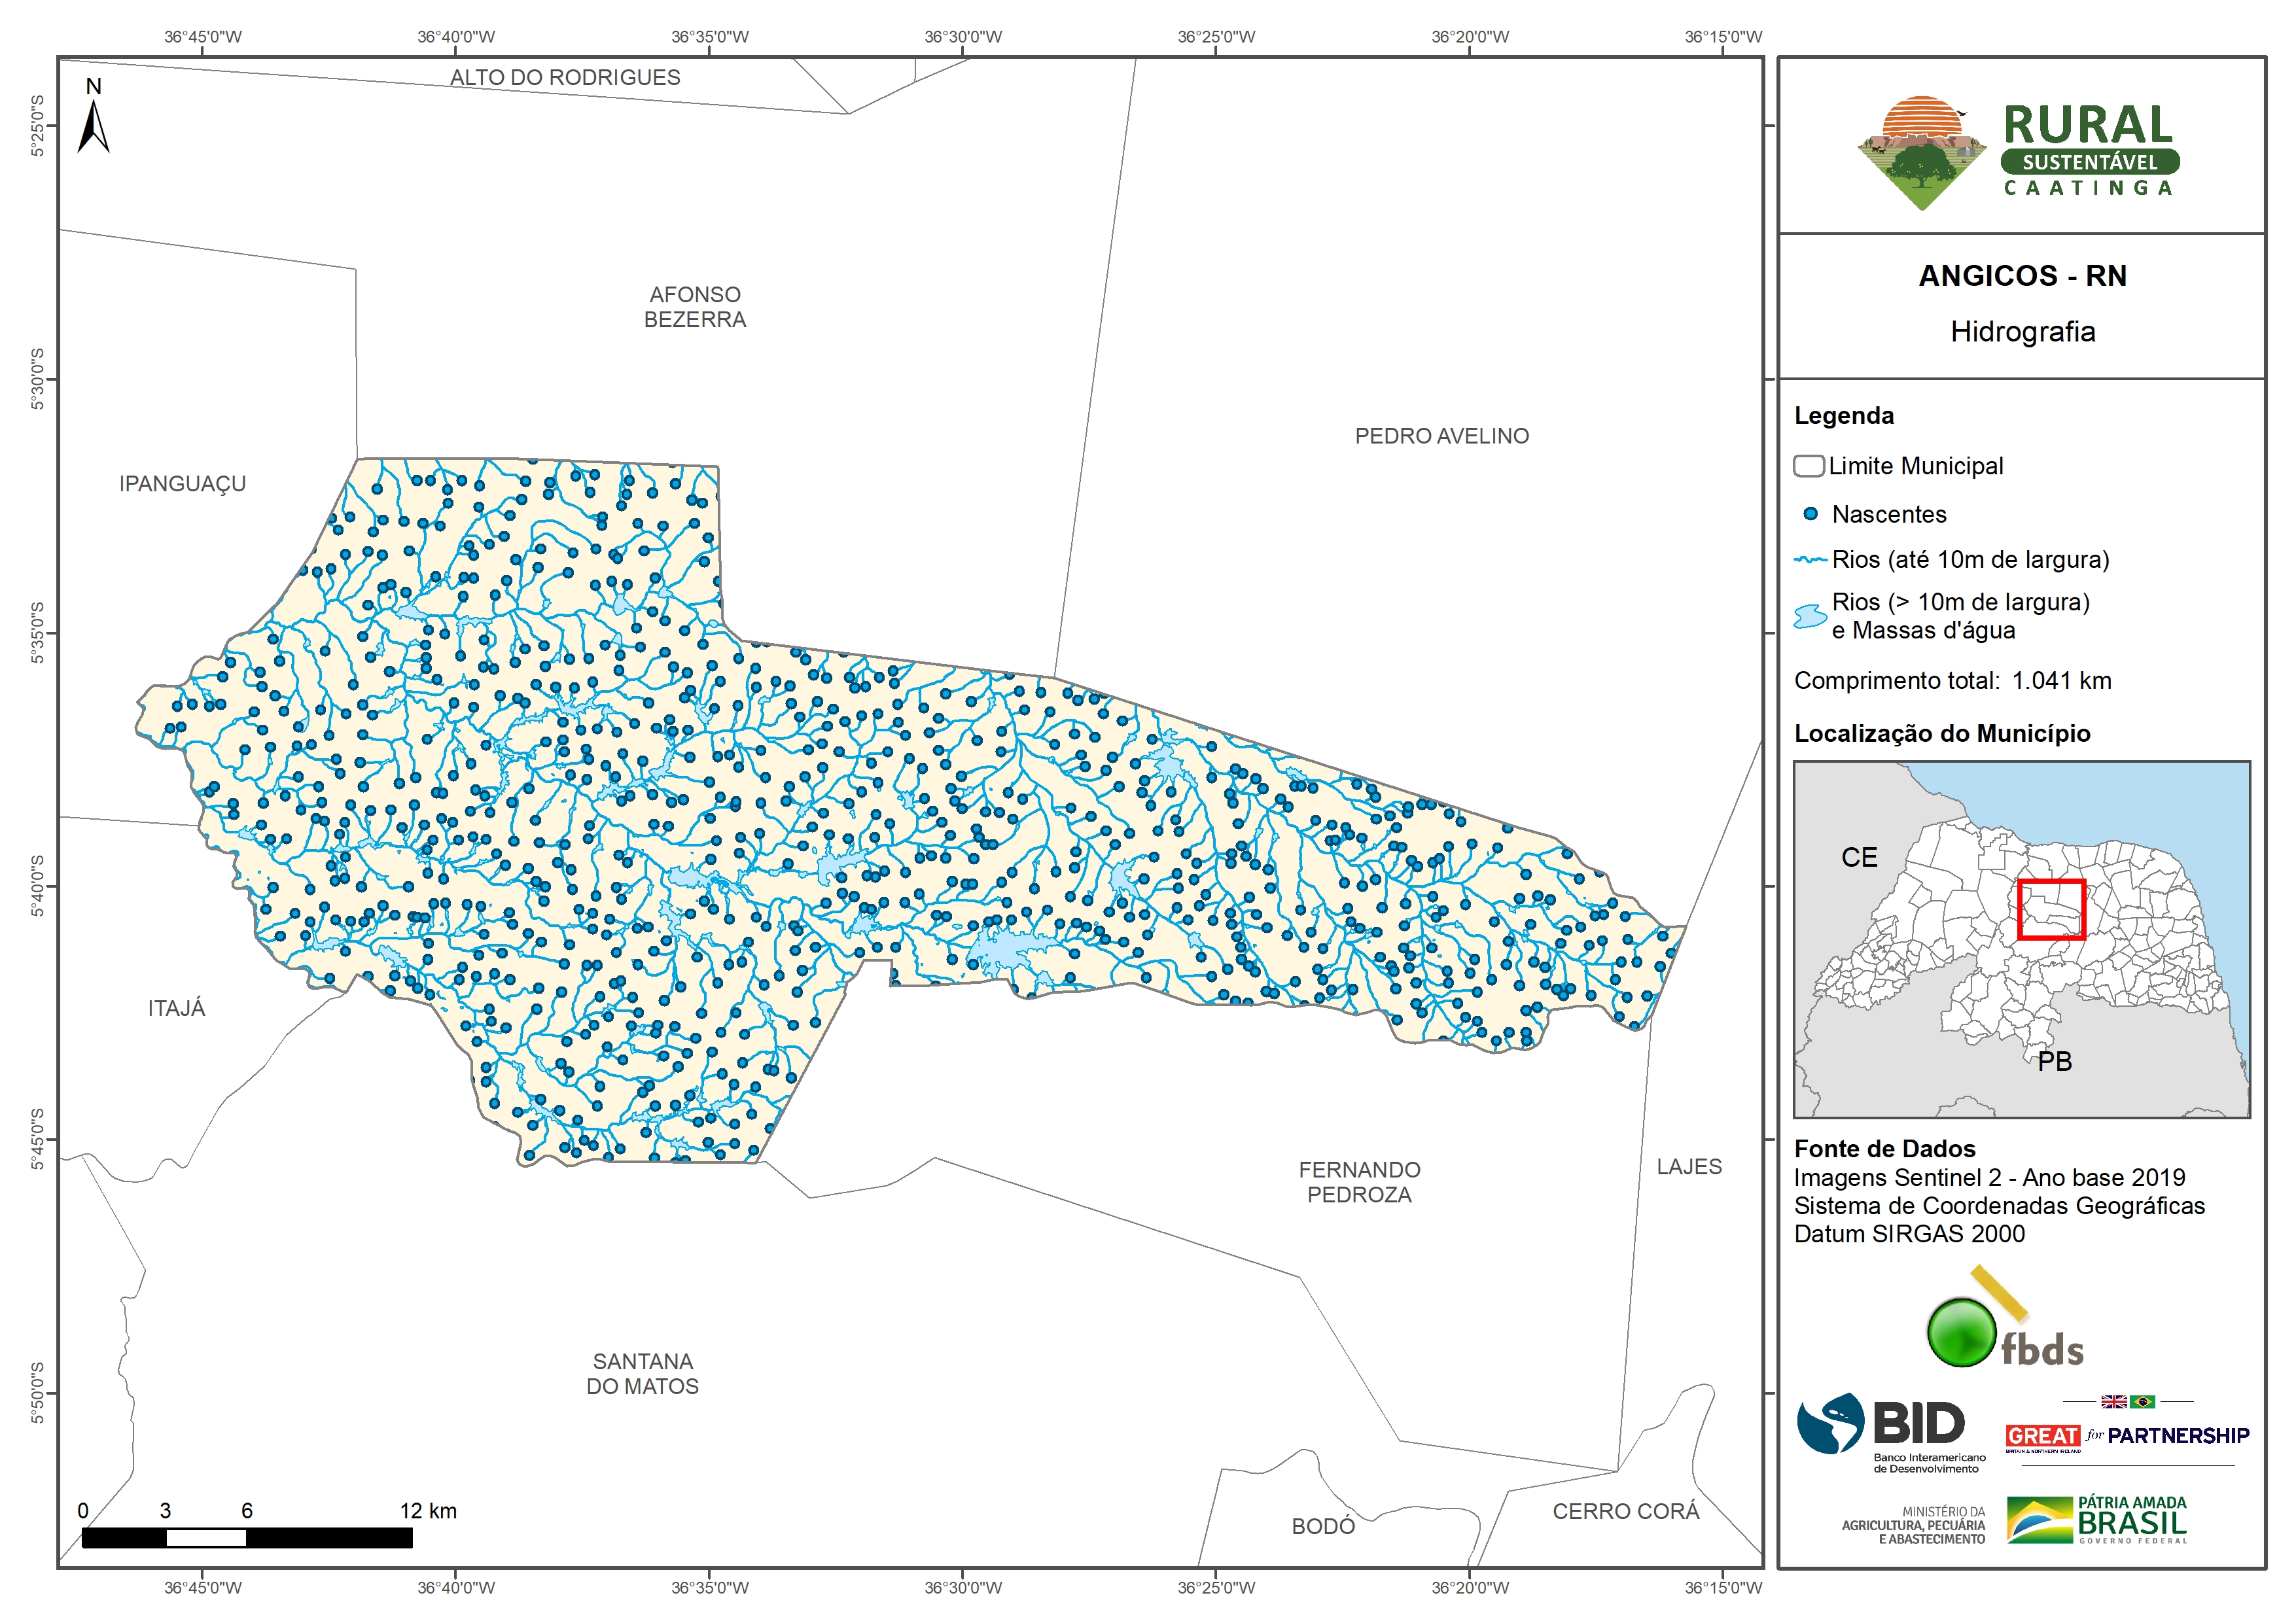Click the AFONSO BEZERRA municipality label
2296x1623 pixels.
(695, 307)
